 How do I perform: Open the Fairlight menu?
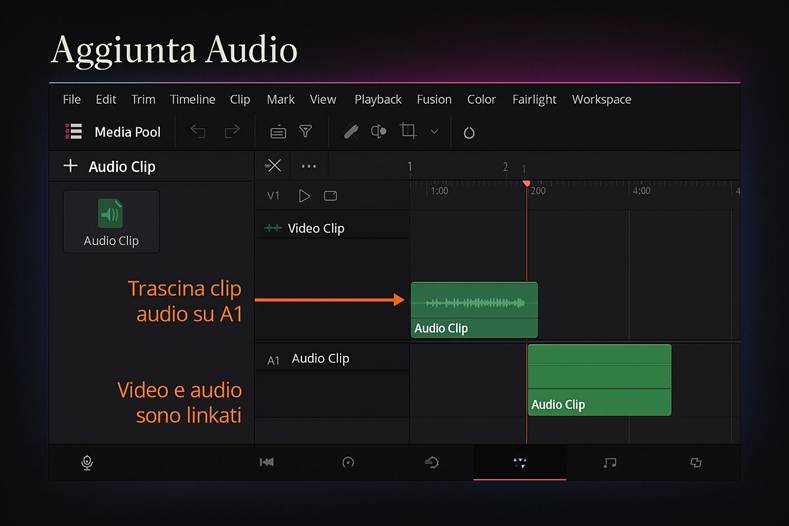pos(534,99)
